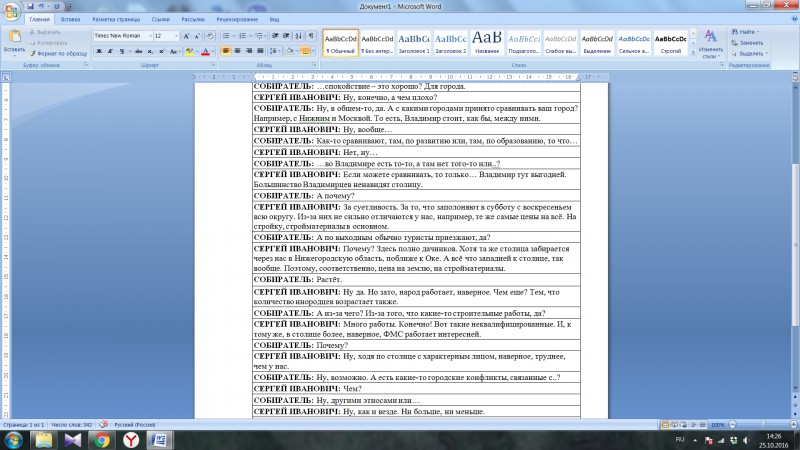Click the Найти button

pyautogui.click(x=745, y=32)
